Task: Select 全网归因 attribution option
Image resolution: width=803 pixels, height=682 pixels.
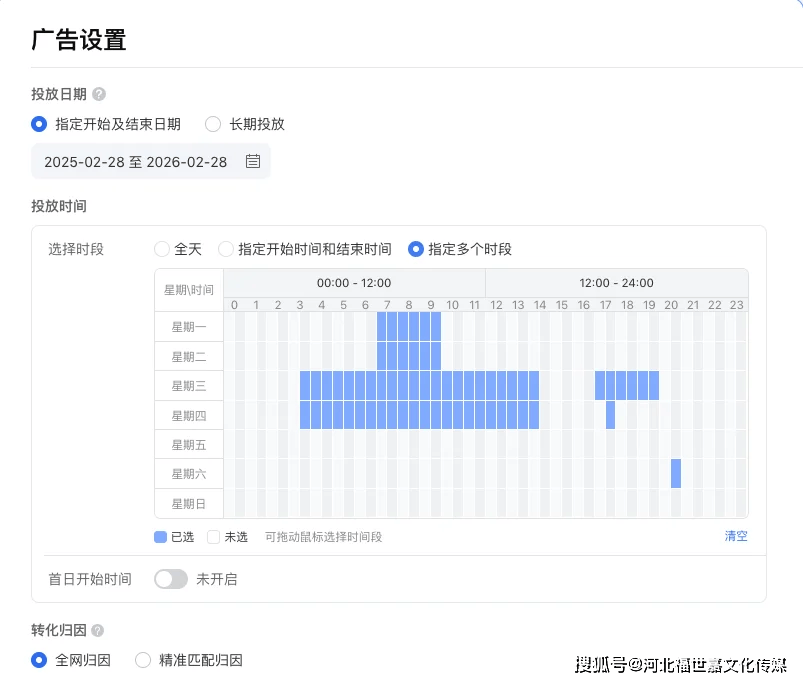Action: 39,660
